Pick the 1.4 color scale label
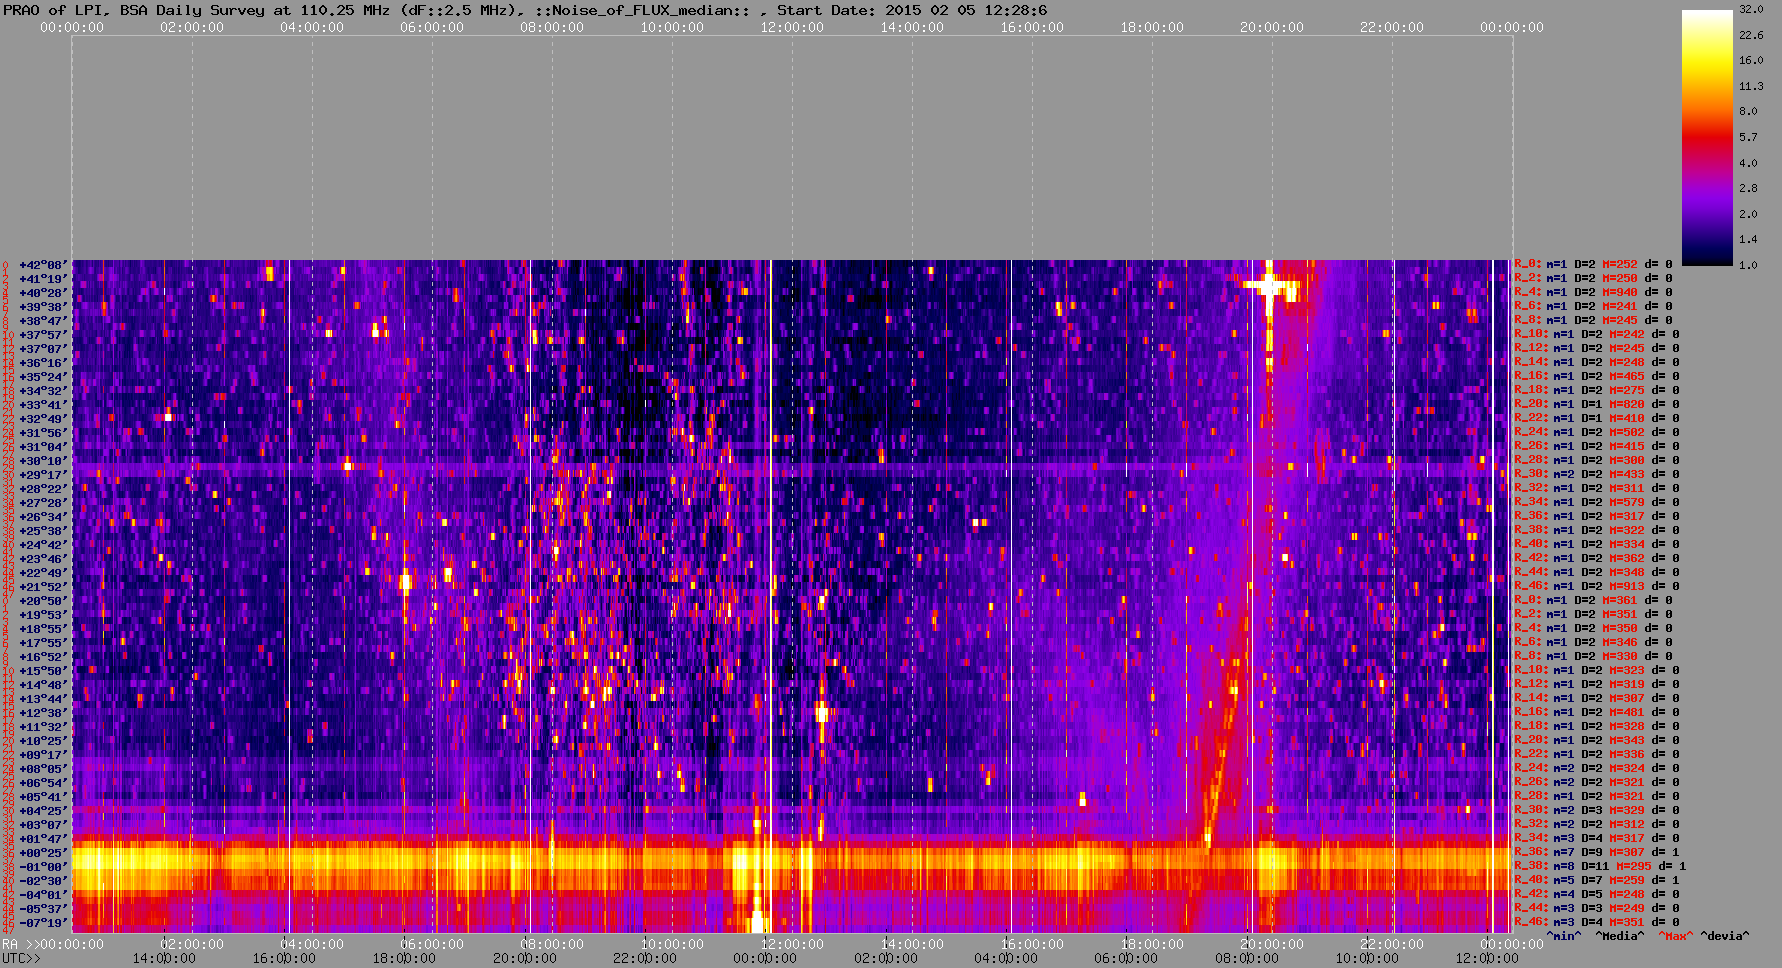 [x=1748, y=240]
